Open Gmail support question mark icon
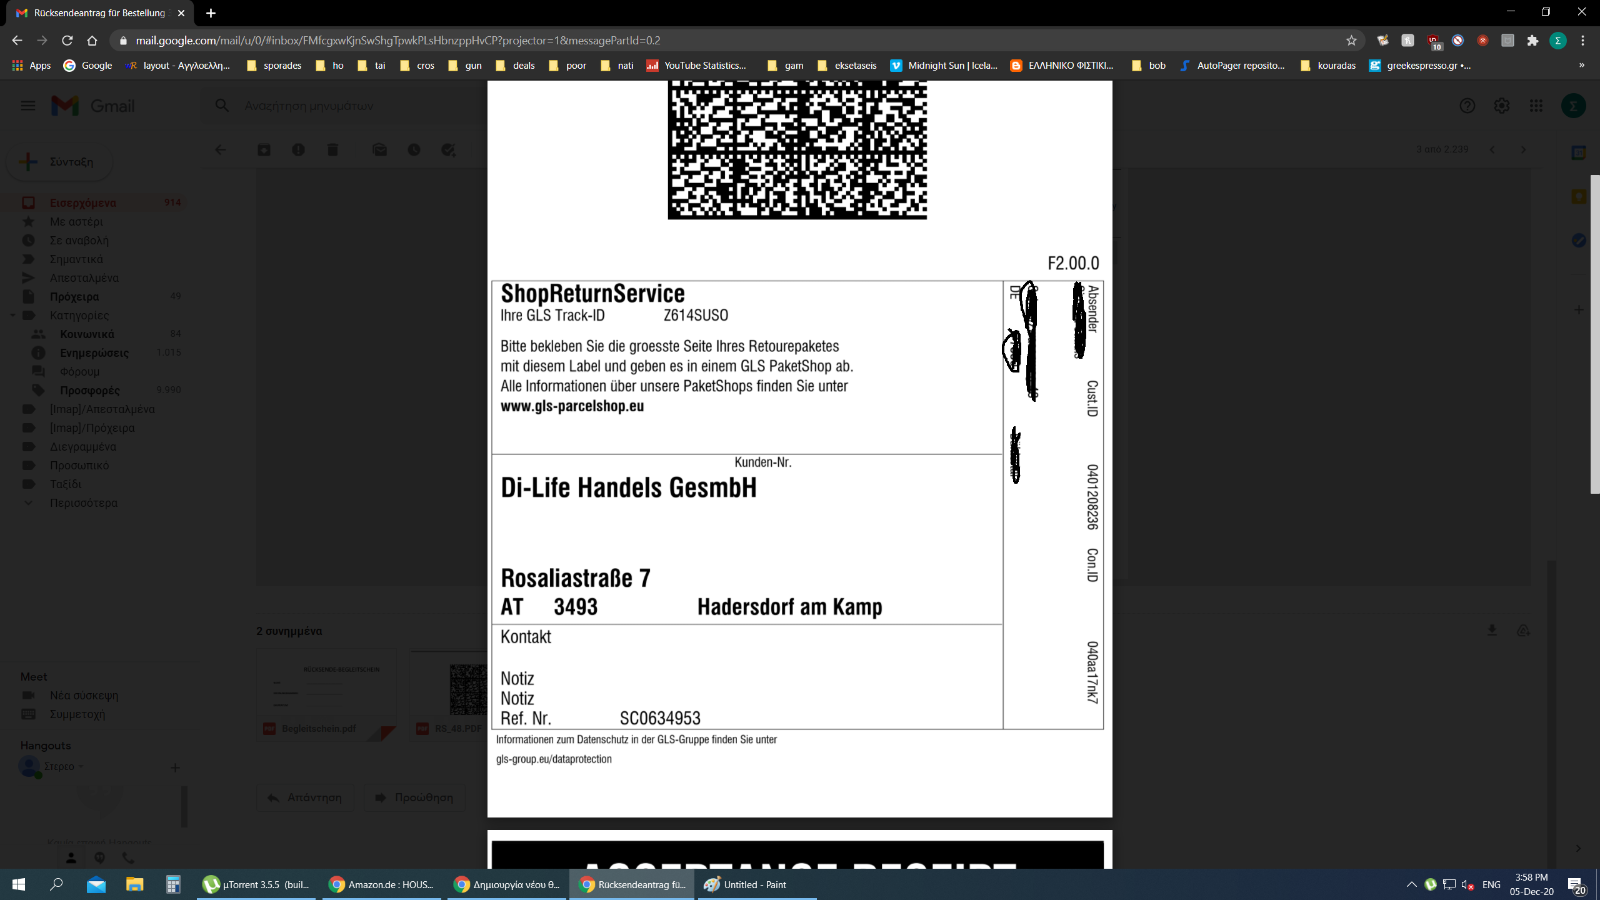 point(1467,105)
